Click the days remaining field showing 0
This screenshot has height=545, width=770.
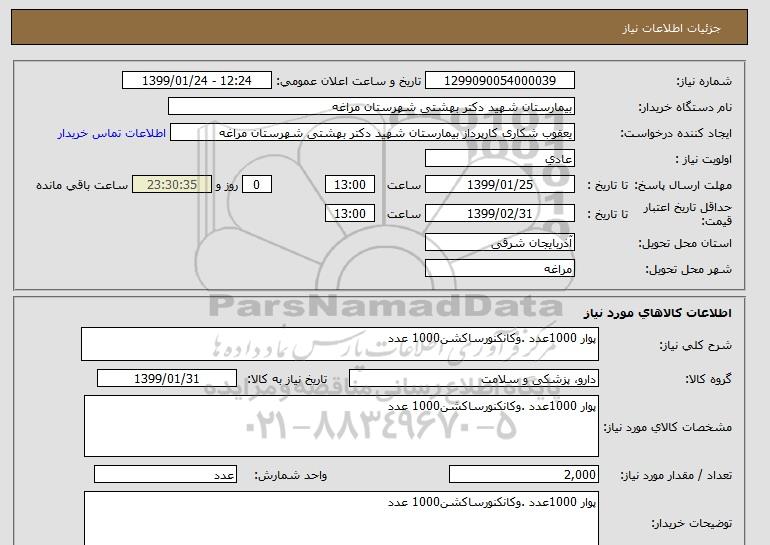(x=258, y=185)
